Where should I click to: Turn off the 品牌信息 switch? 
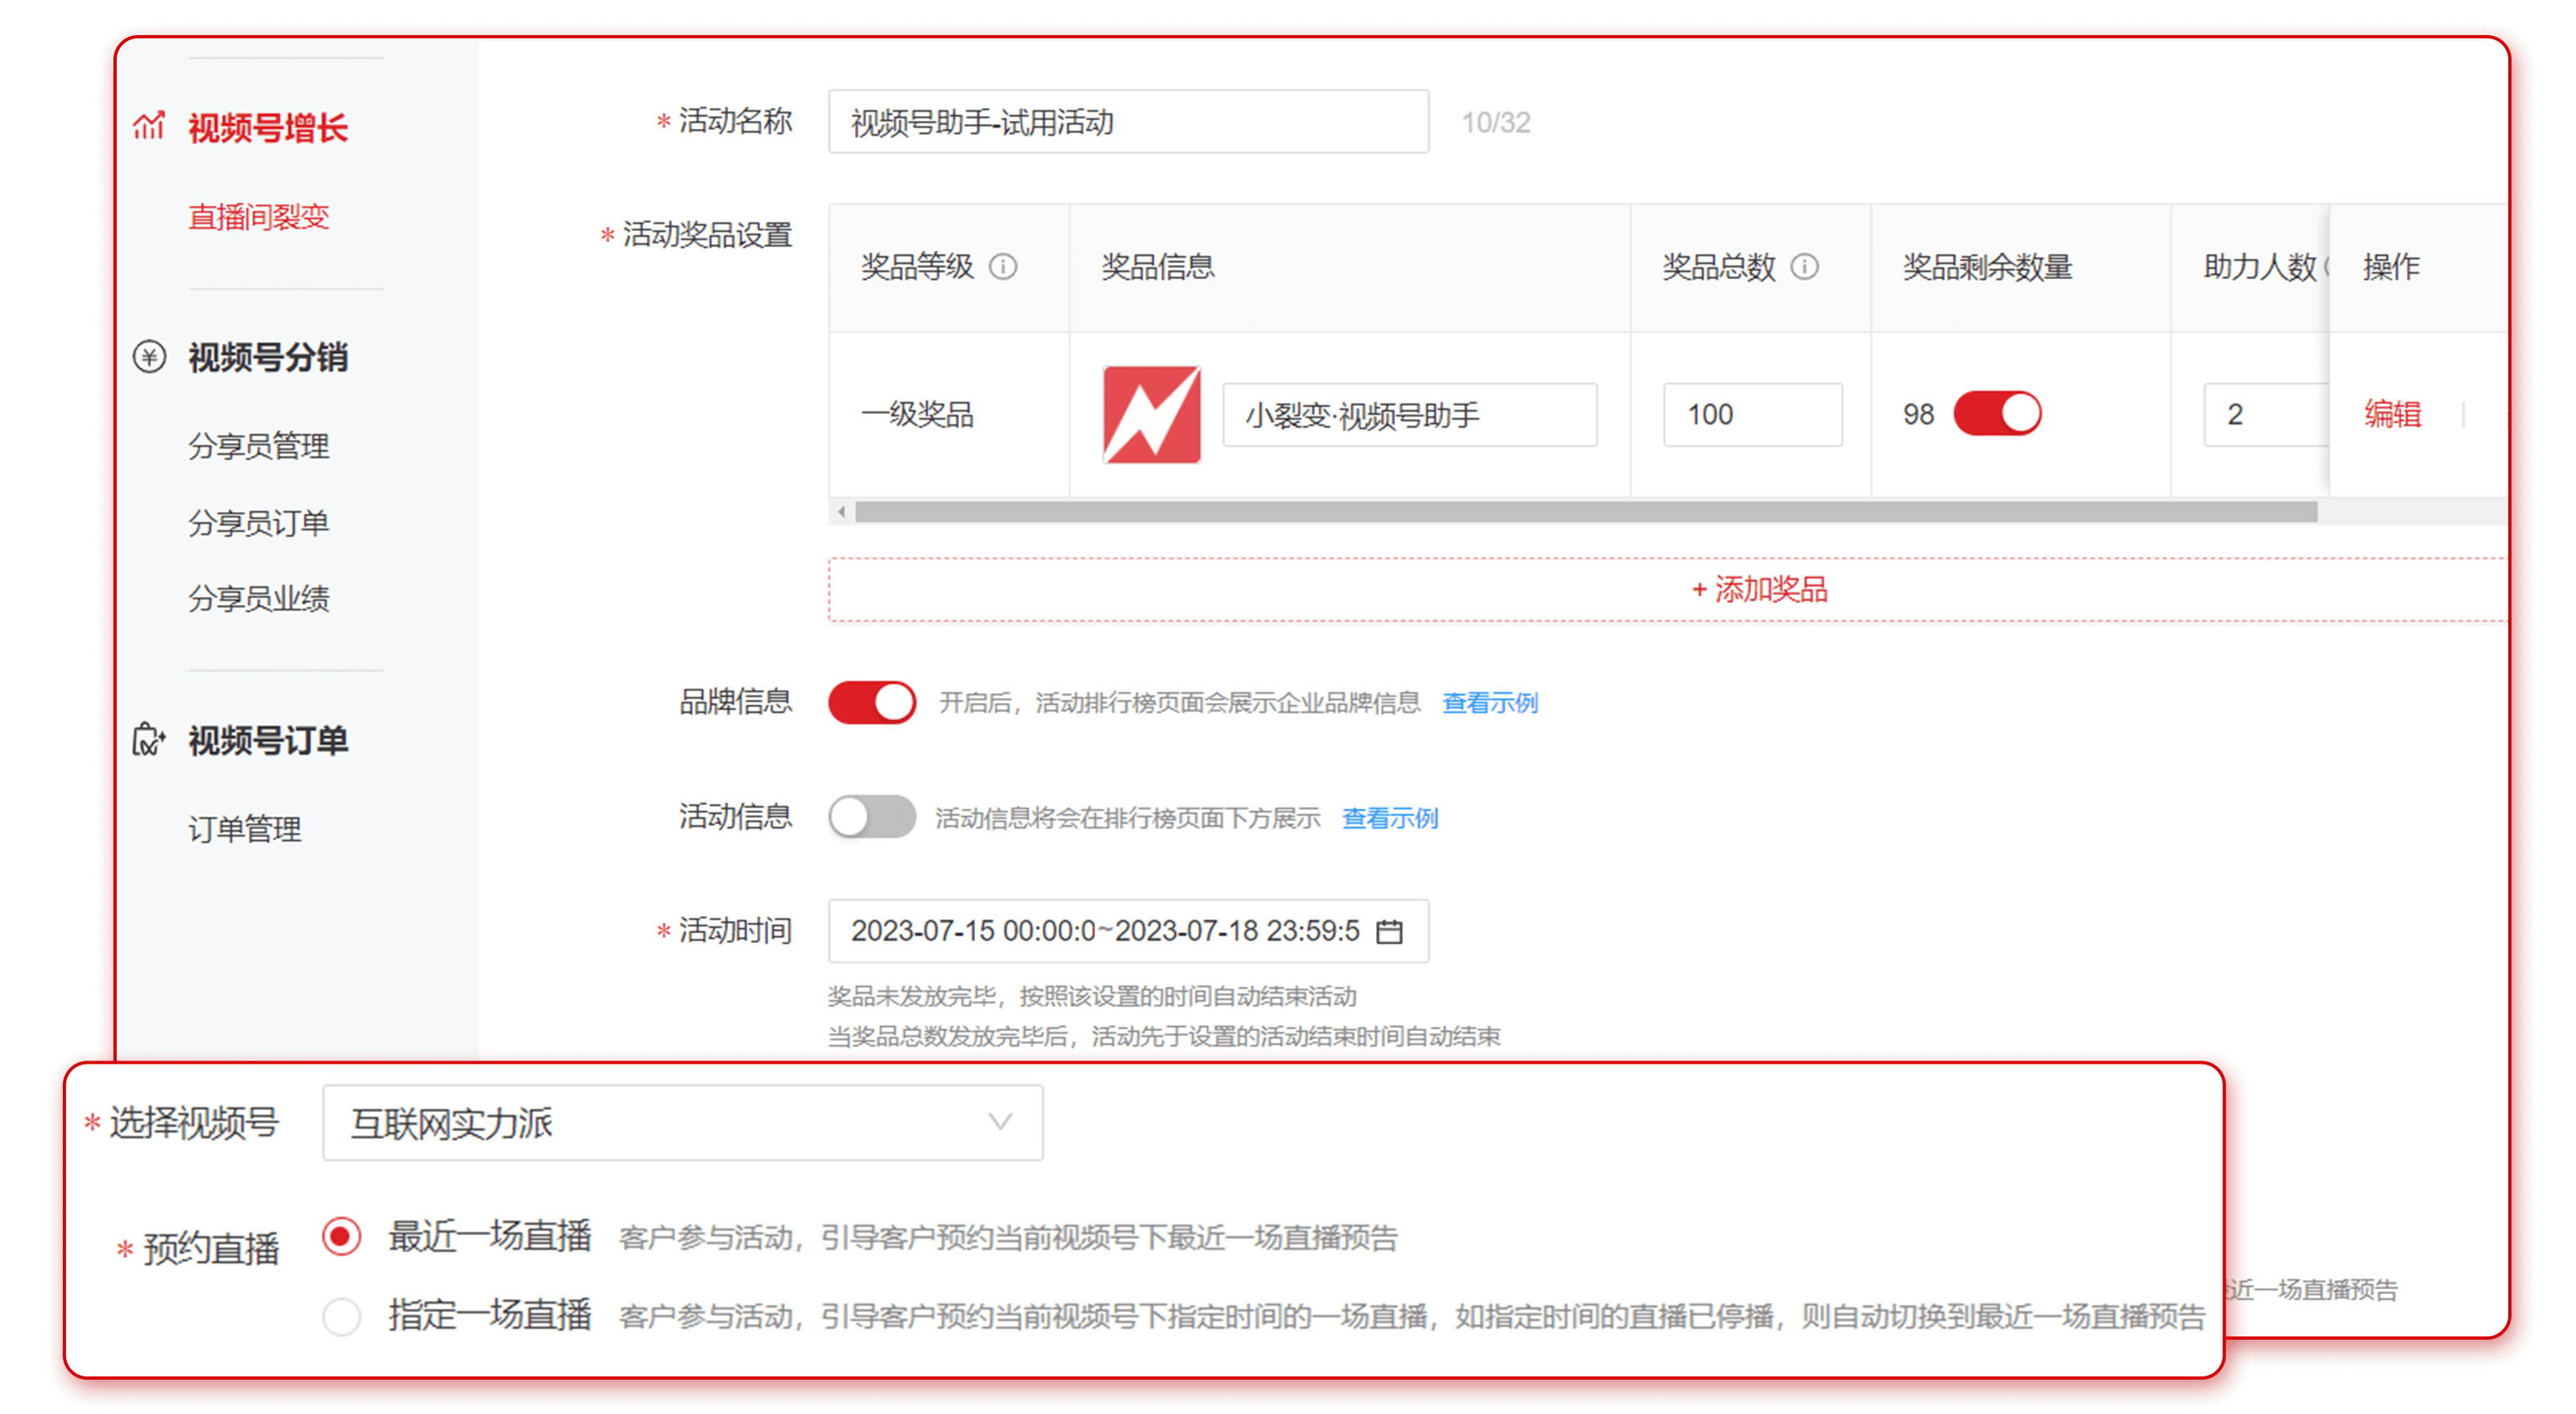(871, 702)
